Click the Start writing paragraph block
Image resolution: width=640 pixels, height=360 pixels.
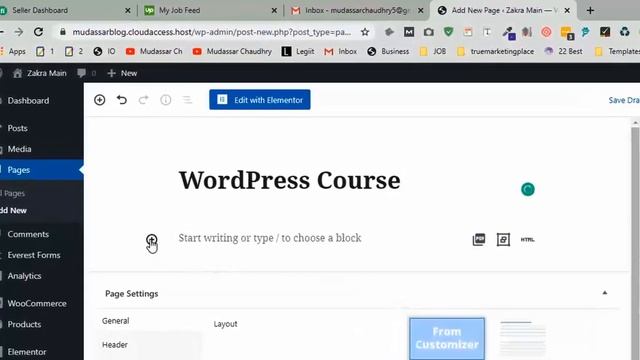pyautogui.click(x=270, y=238)
